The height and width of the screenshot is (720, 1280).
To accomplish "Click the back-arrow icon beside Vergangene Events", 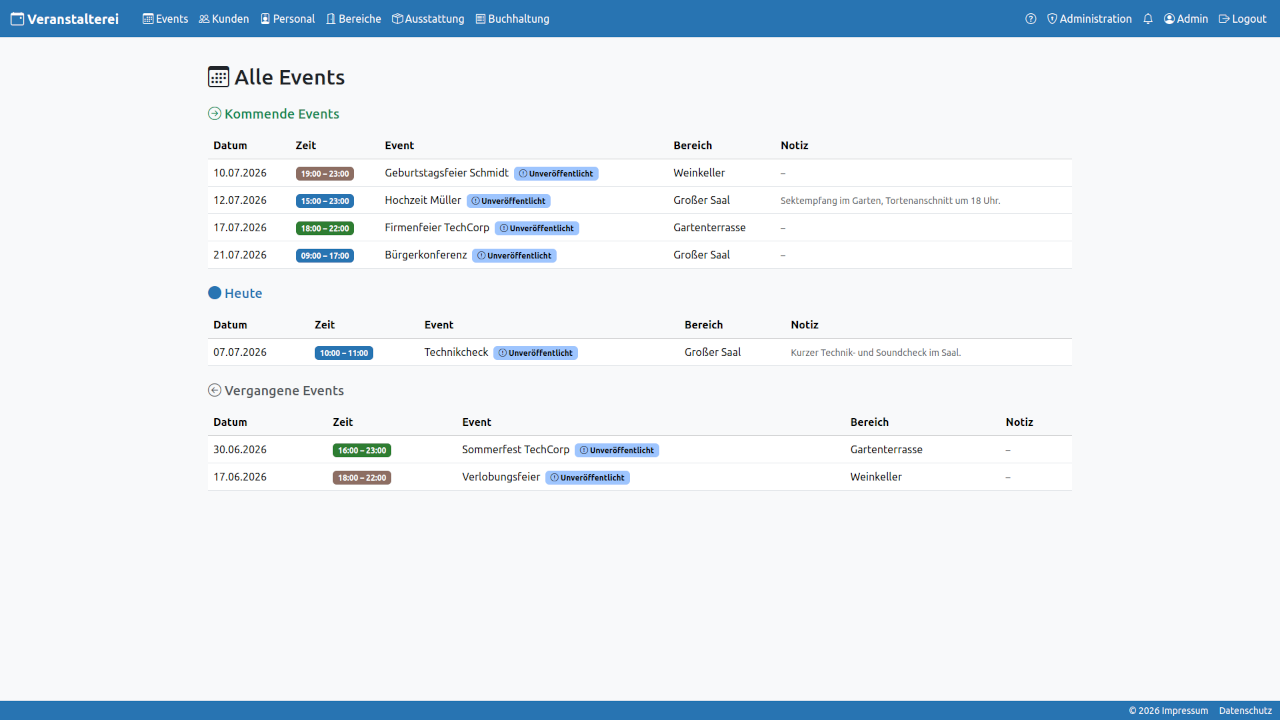I will pyautogui.click(x=214, y=391).
